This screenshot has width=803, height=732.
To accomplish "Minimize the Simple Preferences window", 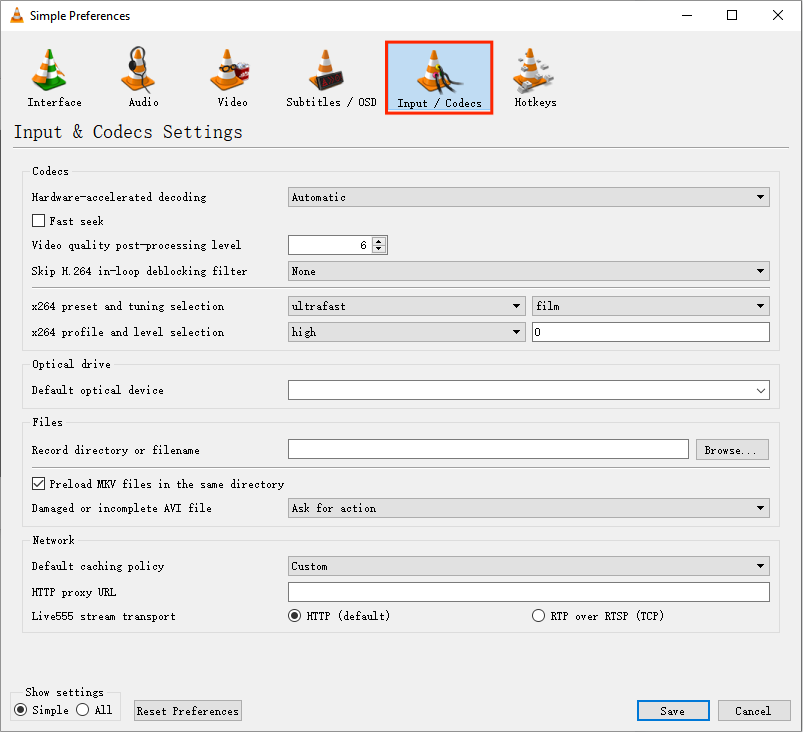I will click(687, 15).
